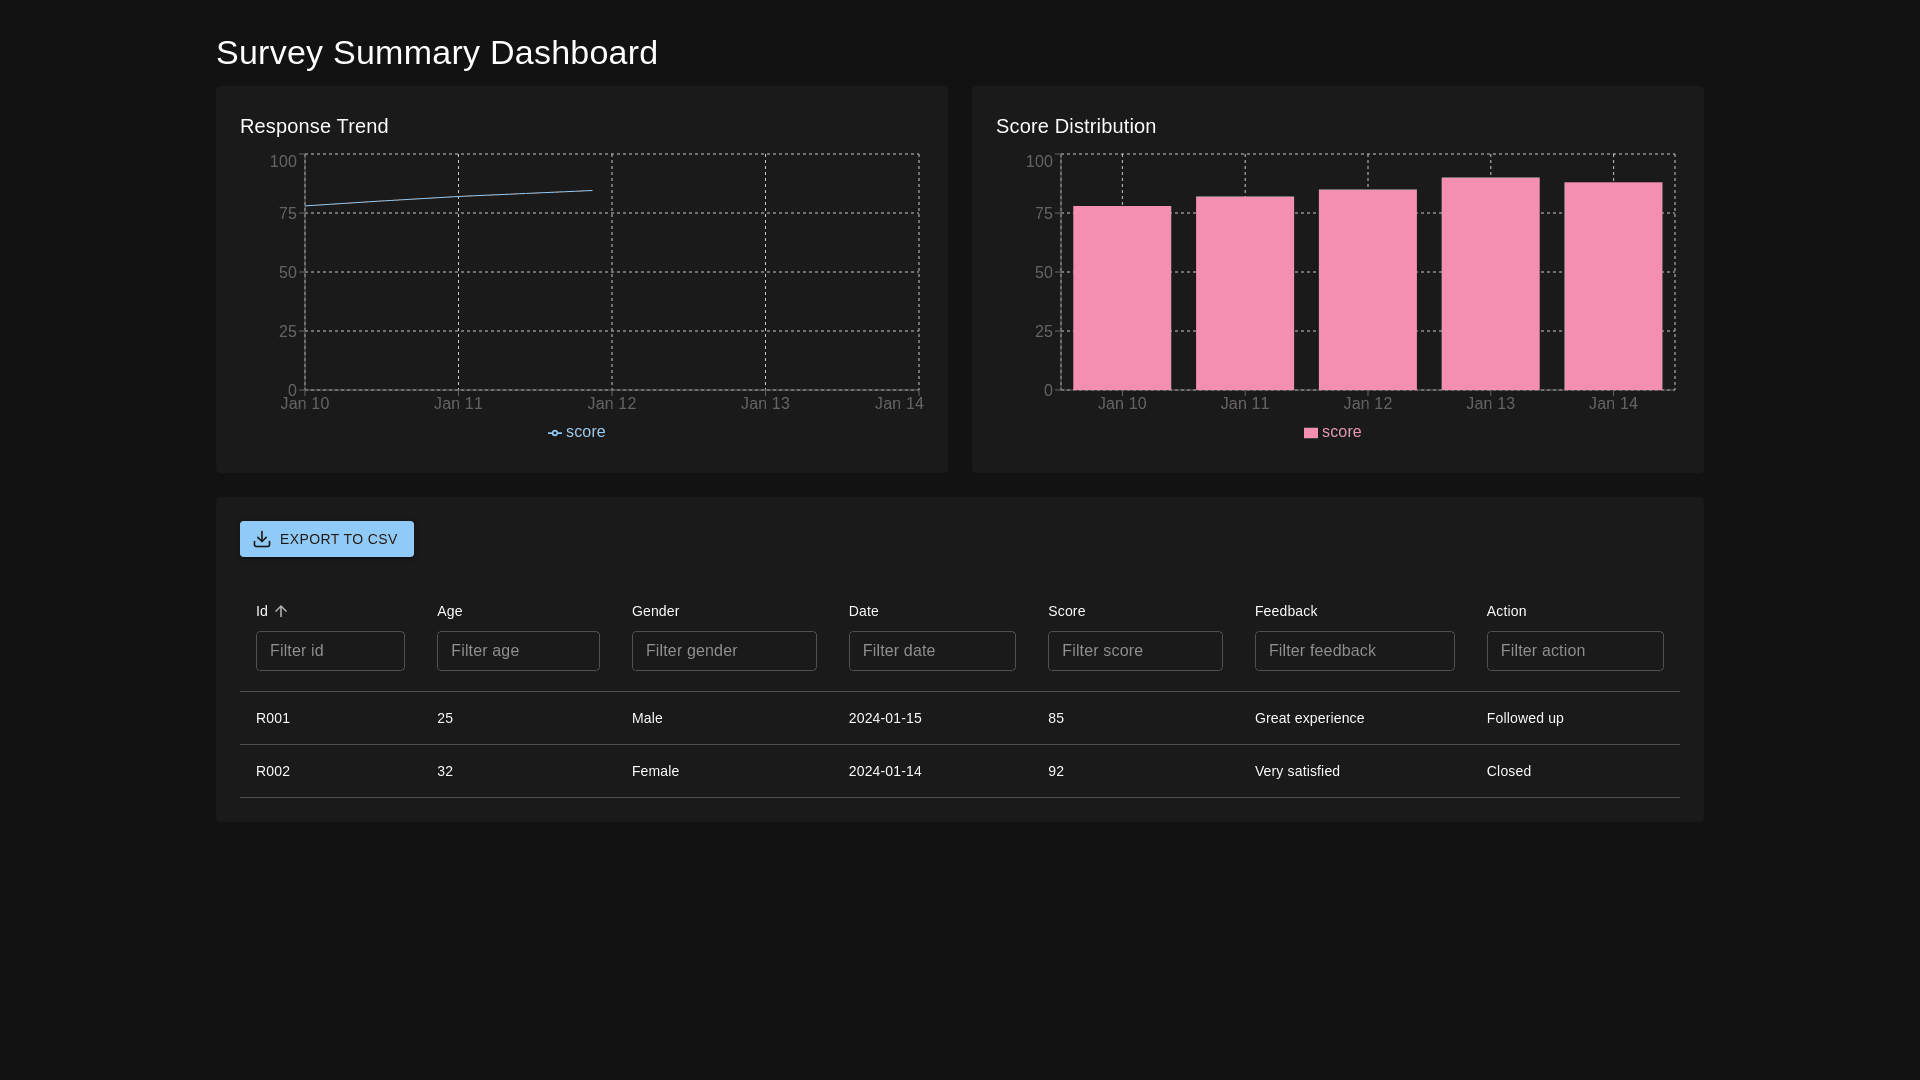The image size is (1920, 1080).
Task: Sort by the Score column header
Action: coord(1066,611)
